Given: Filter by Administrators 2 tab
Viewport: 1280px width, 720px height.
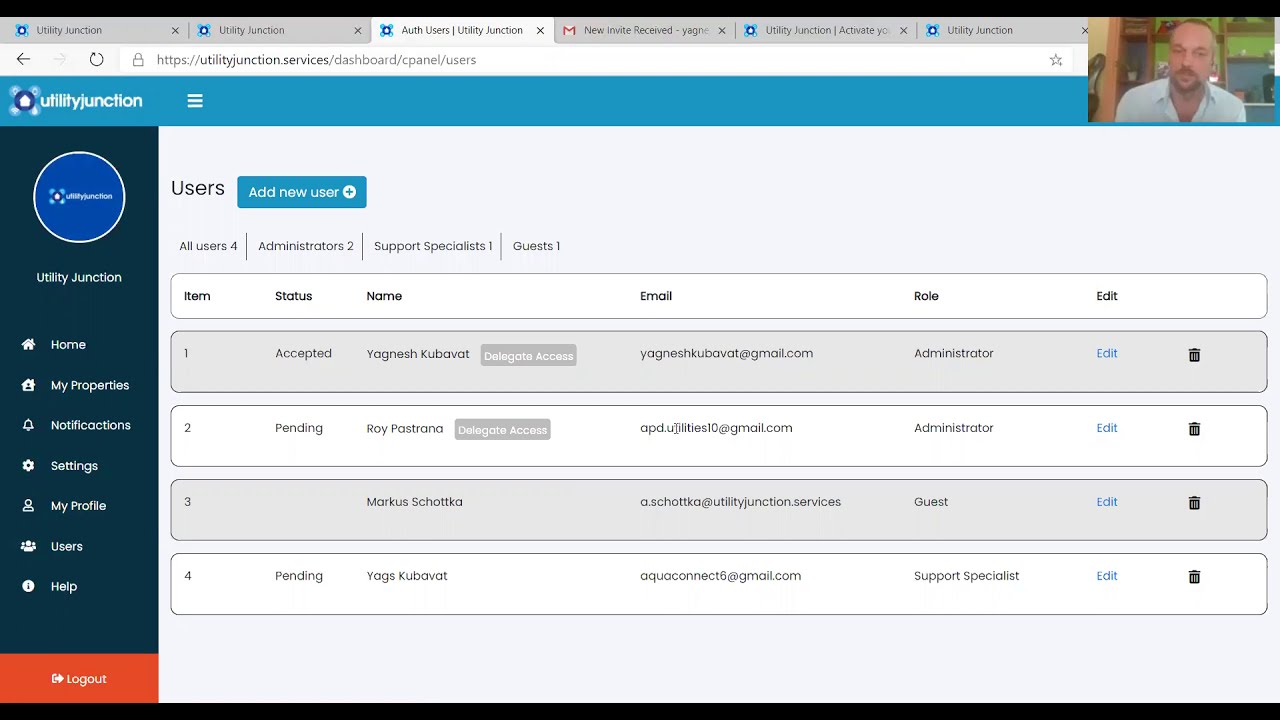Looking at the screenshot, I should point(305,246).
